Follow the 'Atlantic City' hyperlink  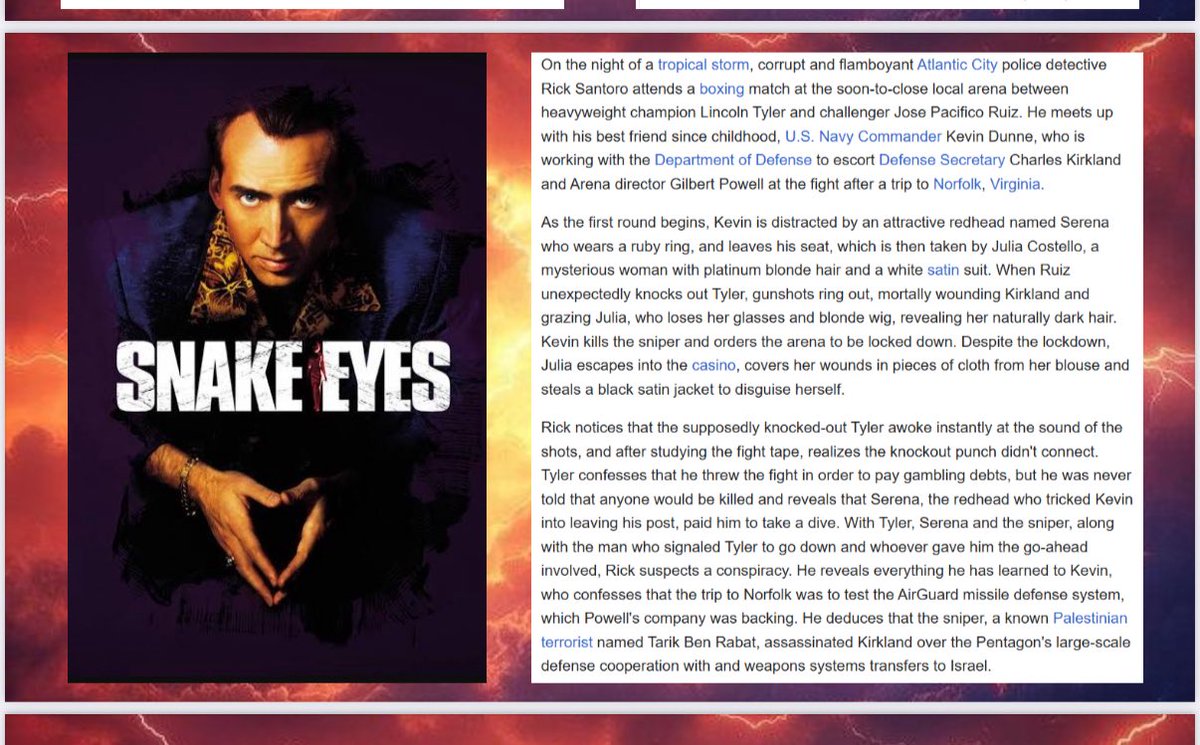pos(957,65)
